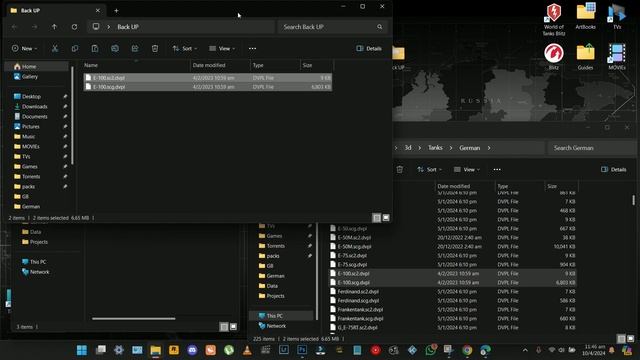Screen dimensions: 640x360
Task: Open View dropdown in German window
Action: coord(467,169)
